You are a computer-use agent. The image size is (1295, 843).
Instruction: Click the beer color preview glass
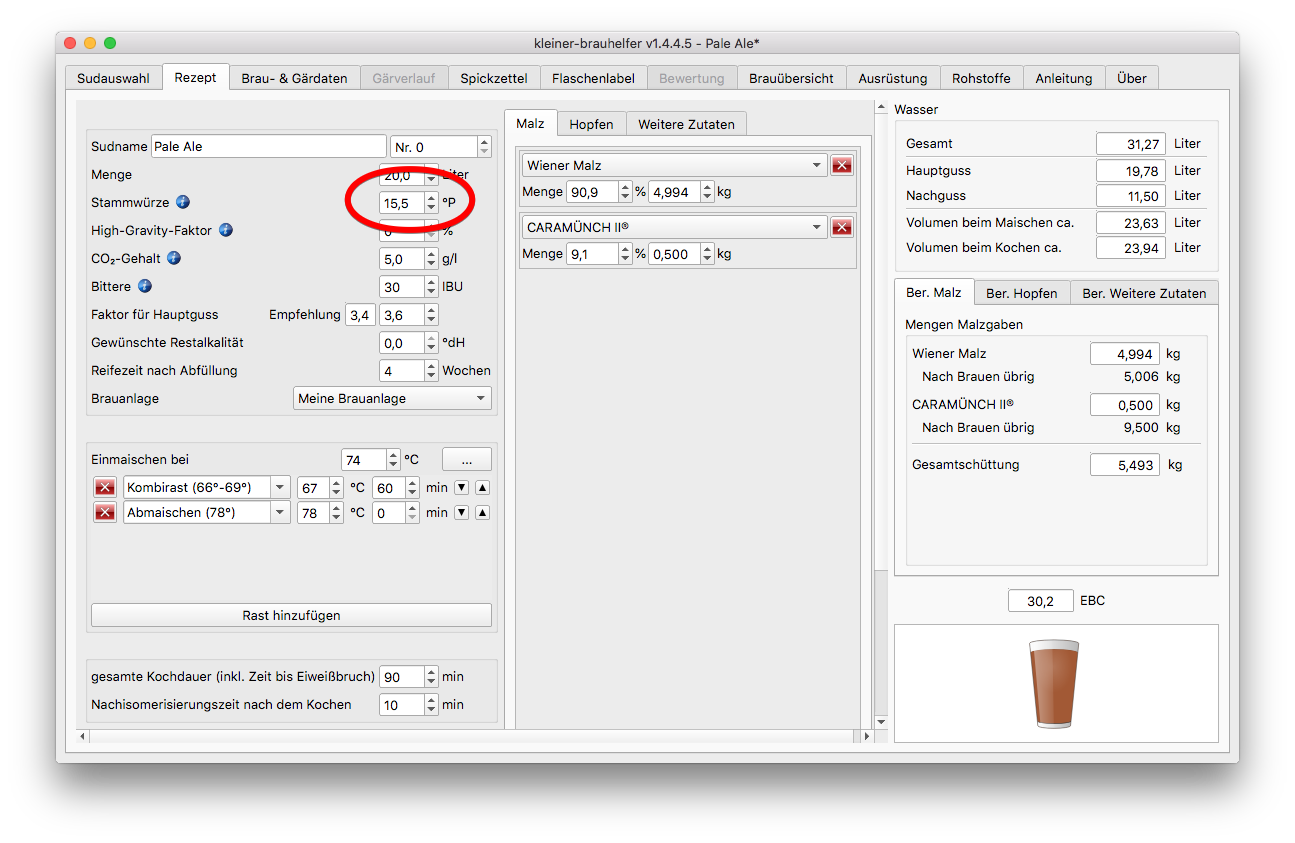tap(1054, 684)
